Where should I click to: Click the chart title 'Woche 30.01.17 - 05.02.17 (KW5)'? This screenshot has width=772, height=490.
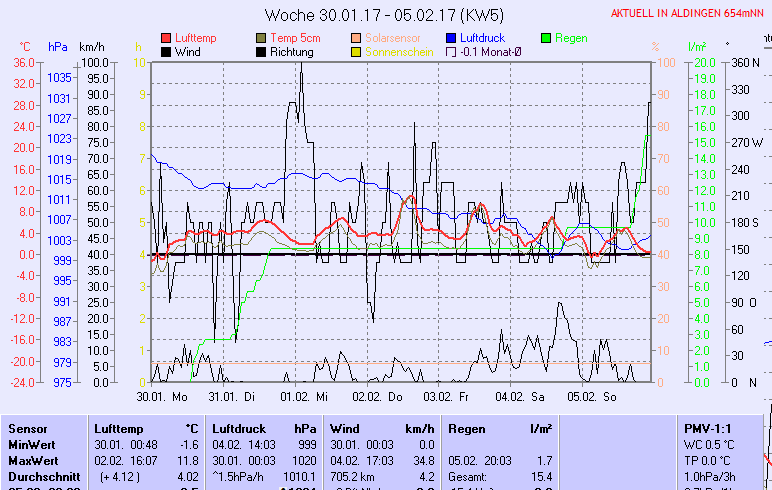(x=385, y=15)
